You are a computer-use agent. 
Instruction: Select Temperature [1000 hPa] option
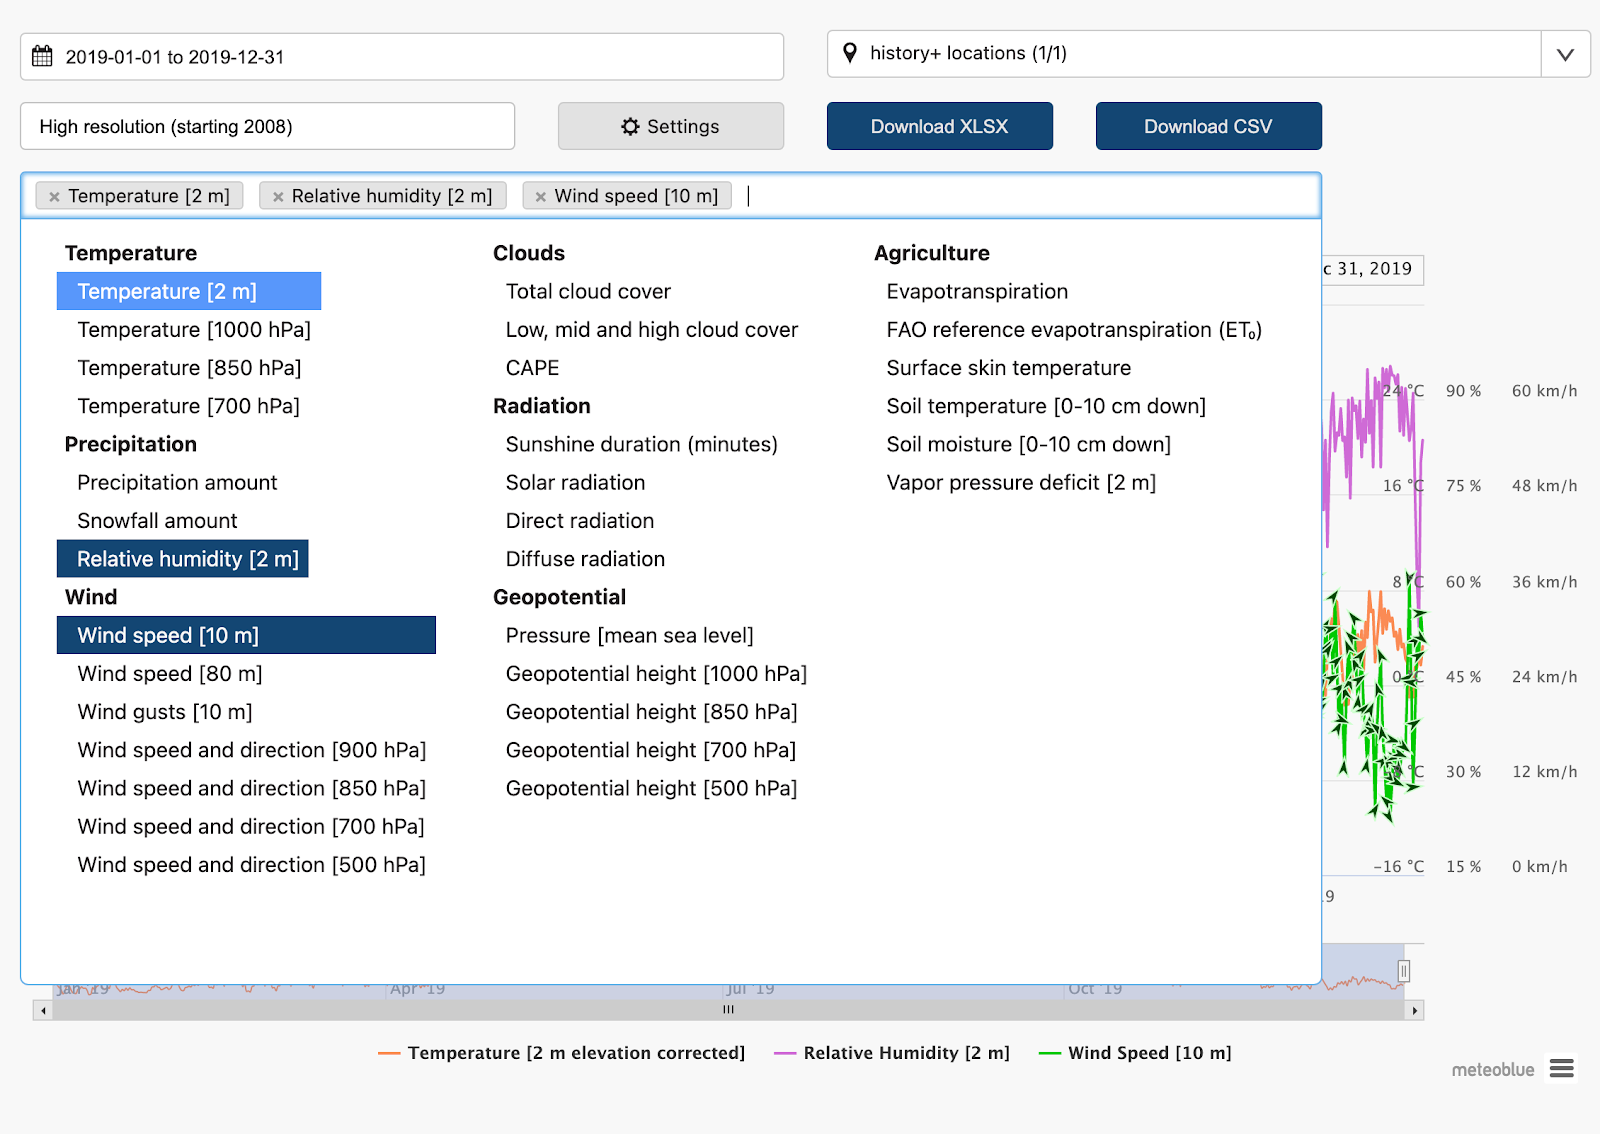point(194,330)
